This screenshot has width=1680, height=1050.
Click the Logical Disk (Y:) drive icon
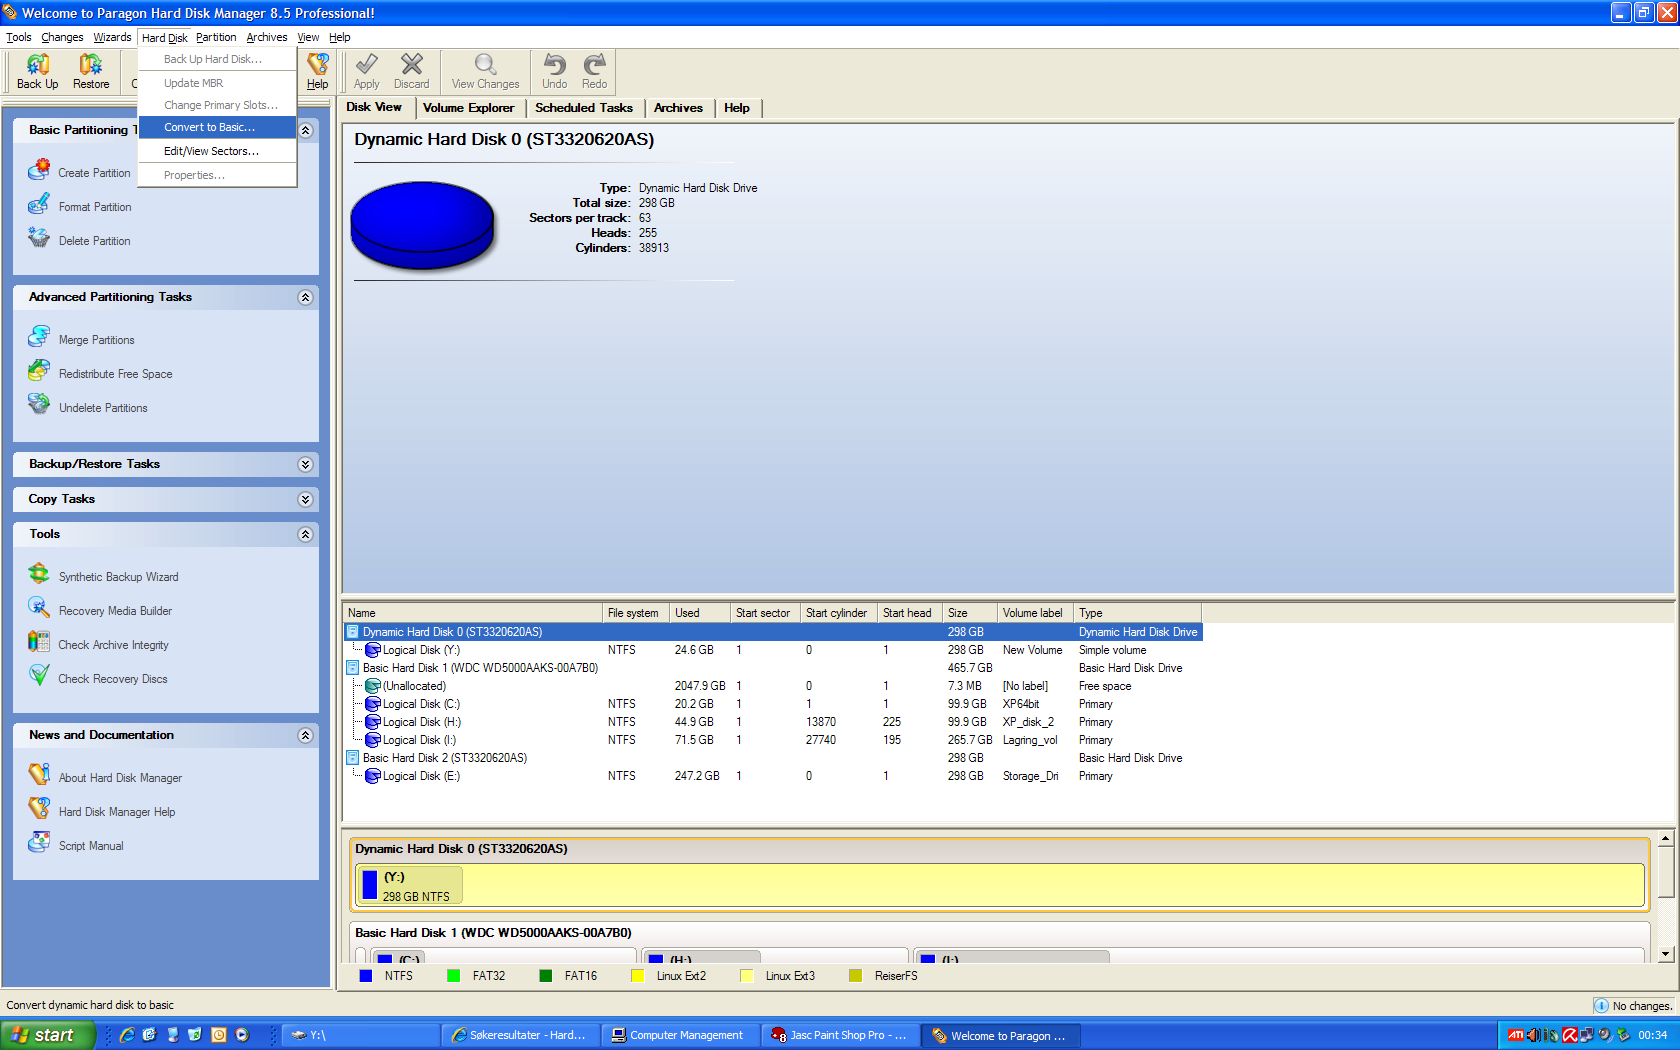pos(373,650)
